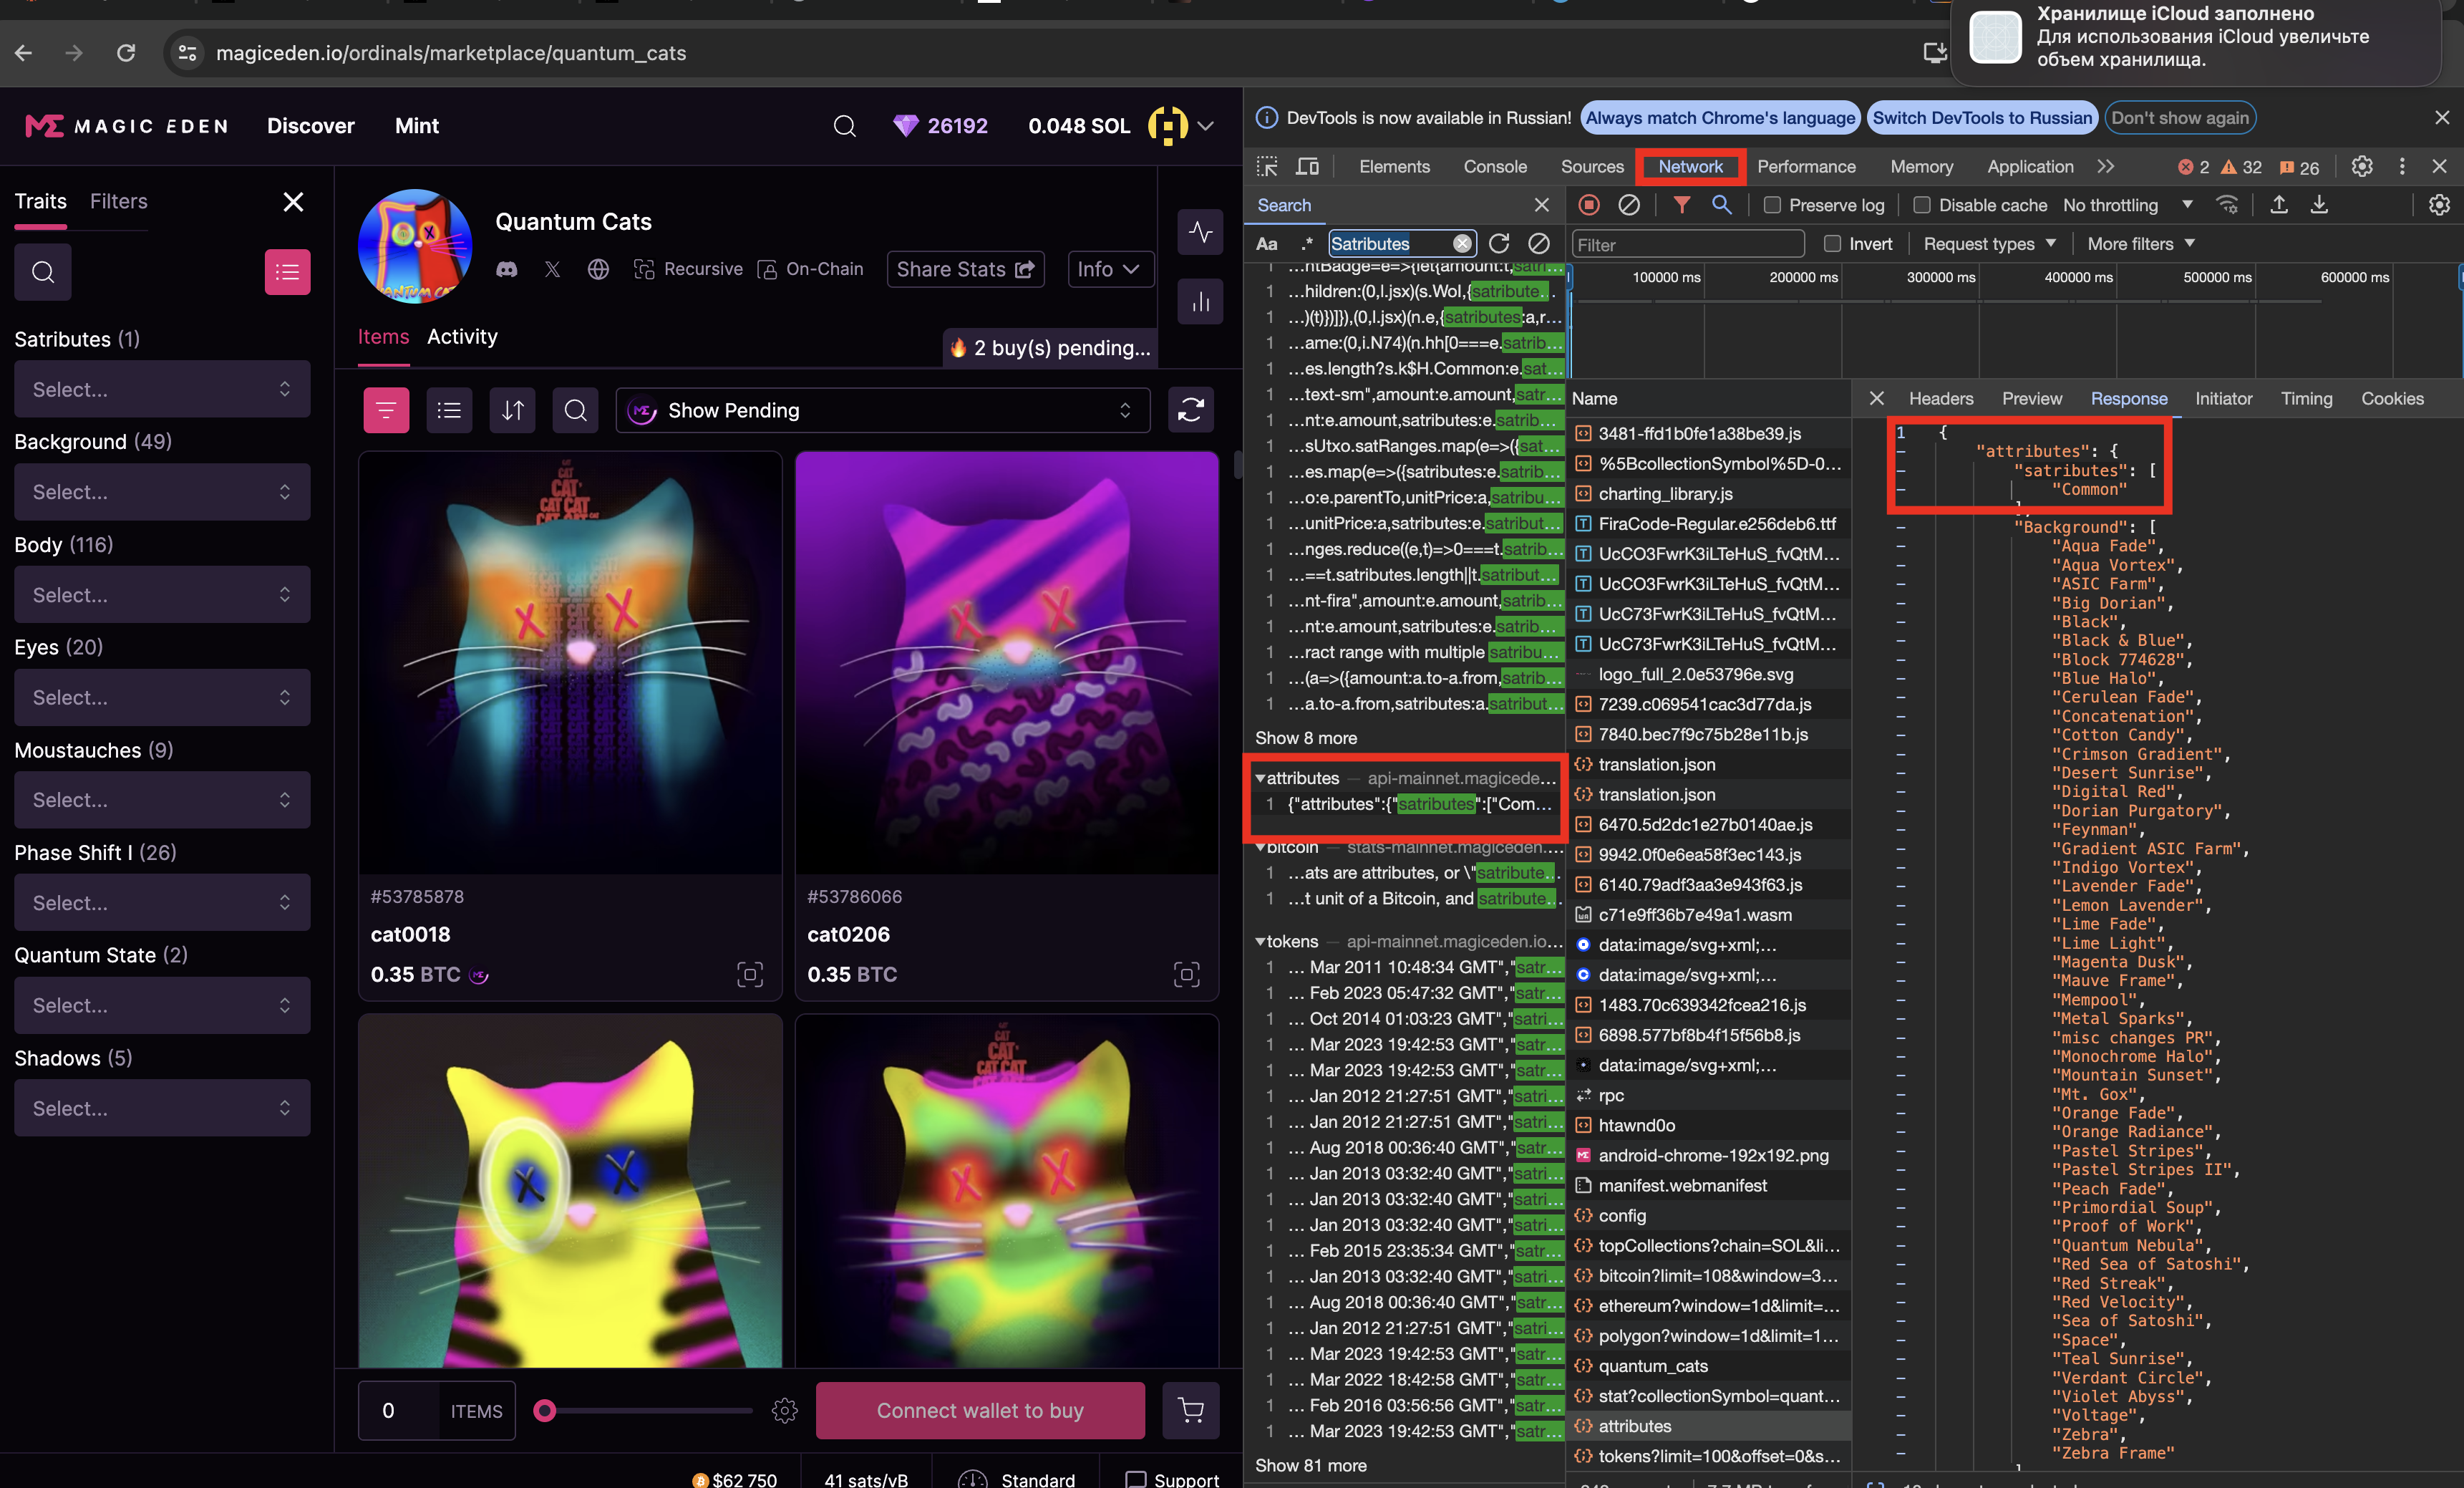Click the DevTools inspect element icon
The width and height of the screenshot is (2464, 1488).
pos(1267,167)
